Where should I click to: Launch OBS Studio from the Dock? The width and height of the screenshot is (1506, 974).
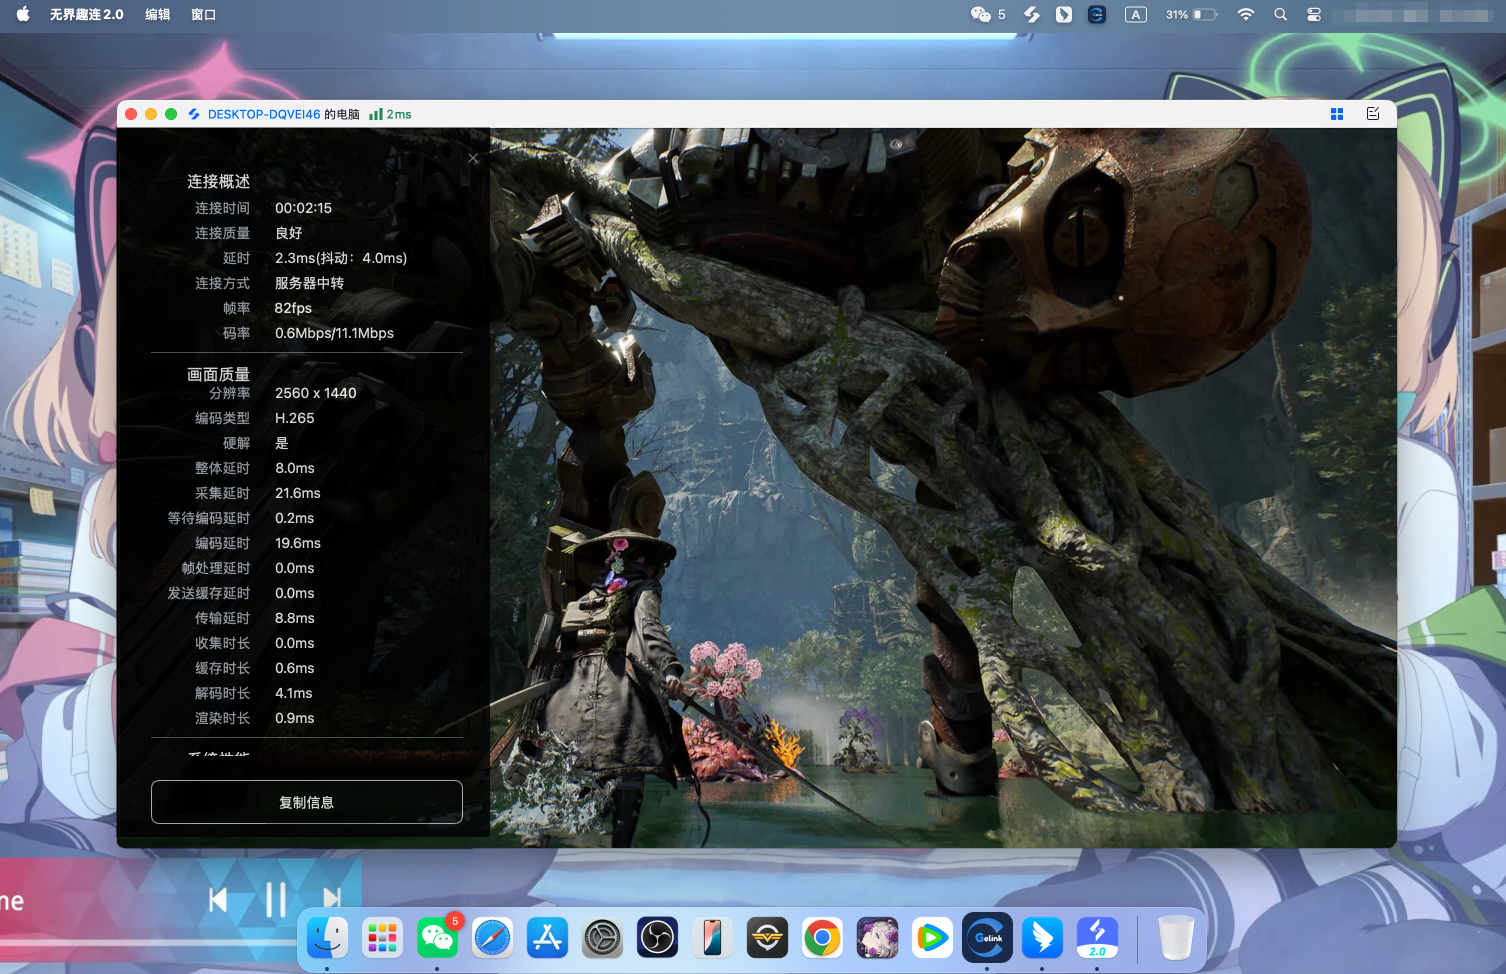[x=658, y=938]
